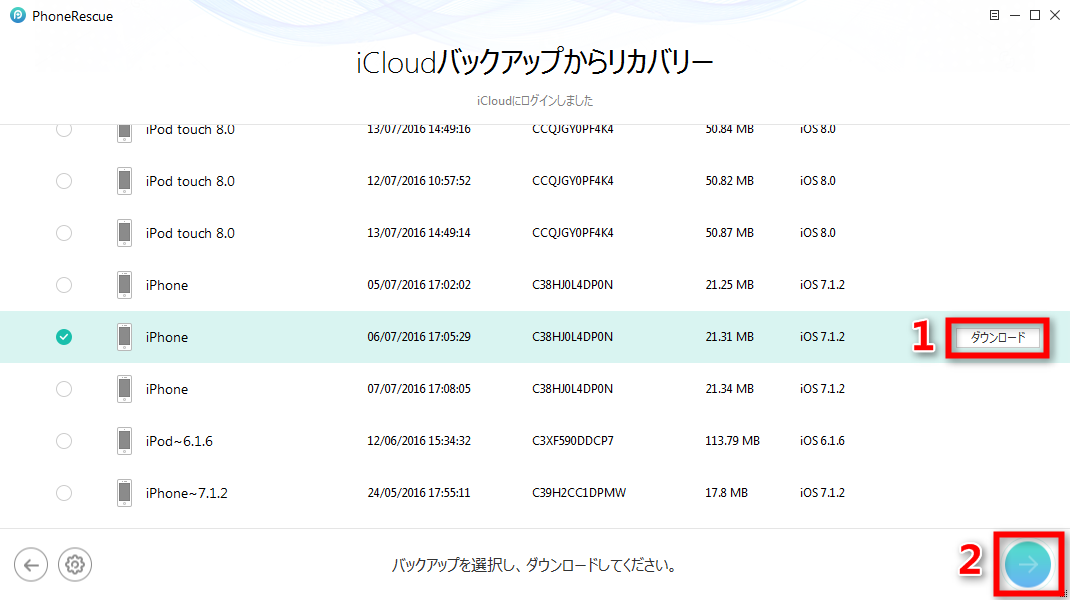Click the iPhone~7.1.2 device name

[x=186, y=493]
